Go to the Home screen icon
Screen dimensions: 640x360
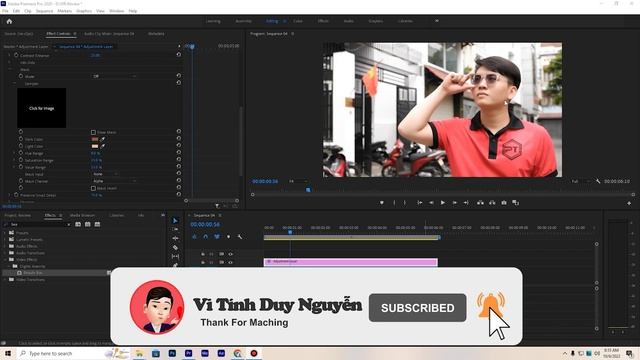(x=9, y=21)
